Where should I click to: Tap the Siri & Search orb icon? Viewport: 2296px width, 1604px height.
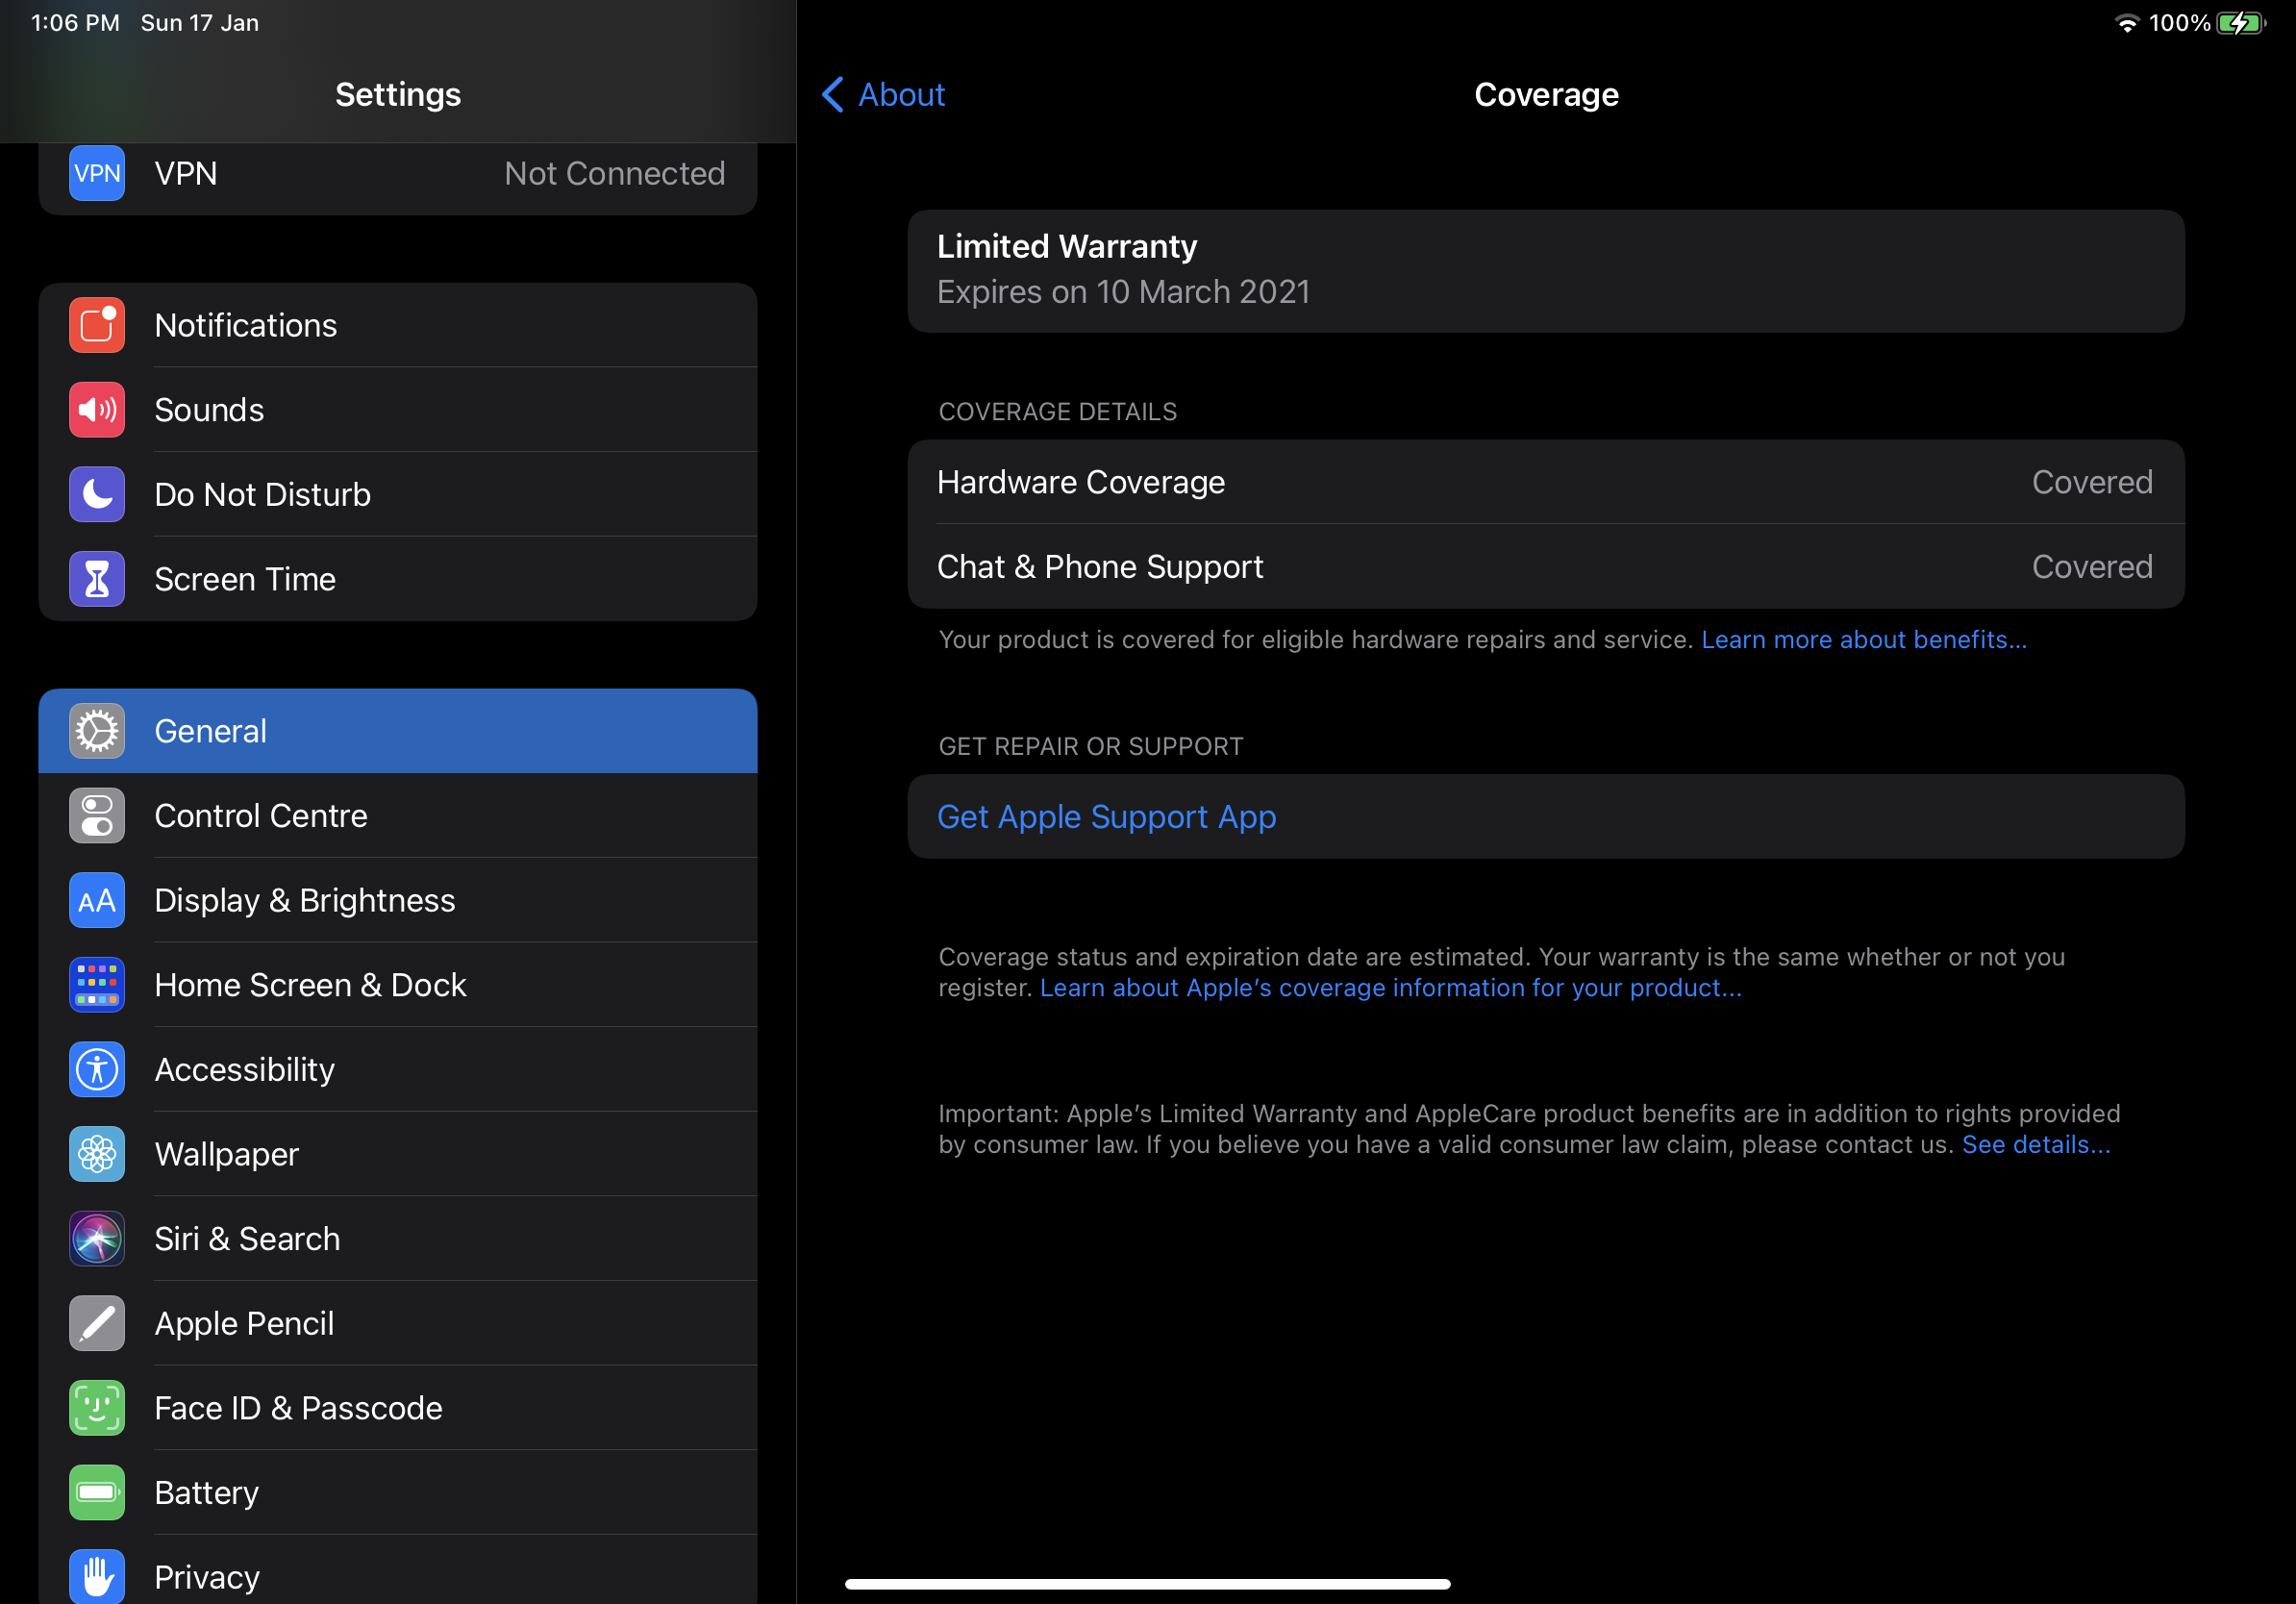pyautogui.click(x=97, y=1239)
